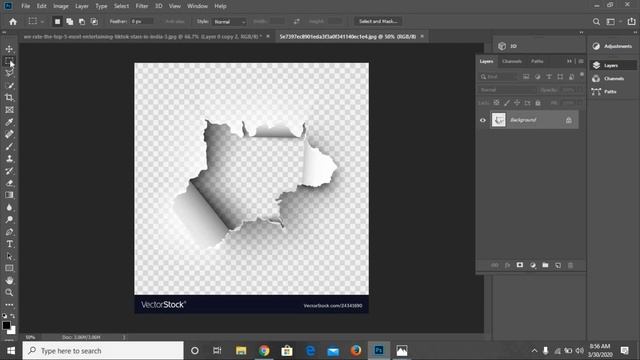
Task: Open the 3D panel button
Action: (x=509, y=46)
